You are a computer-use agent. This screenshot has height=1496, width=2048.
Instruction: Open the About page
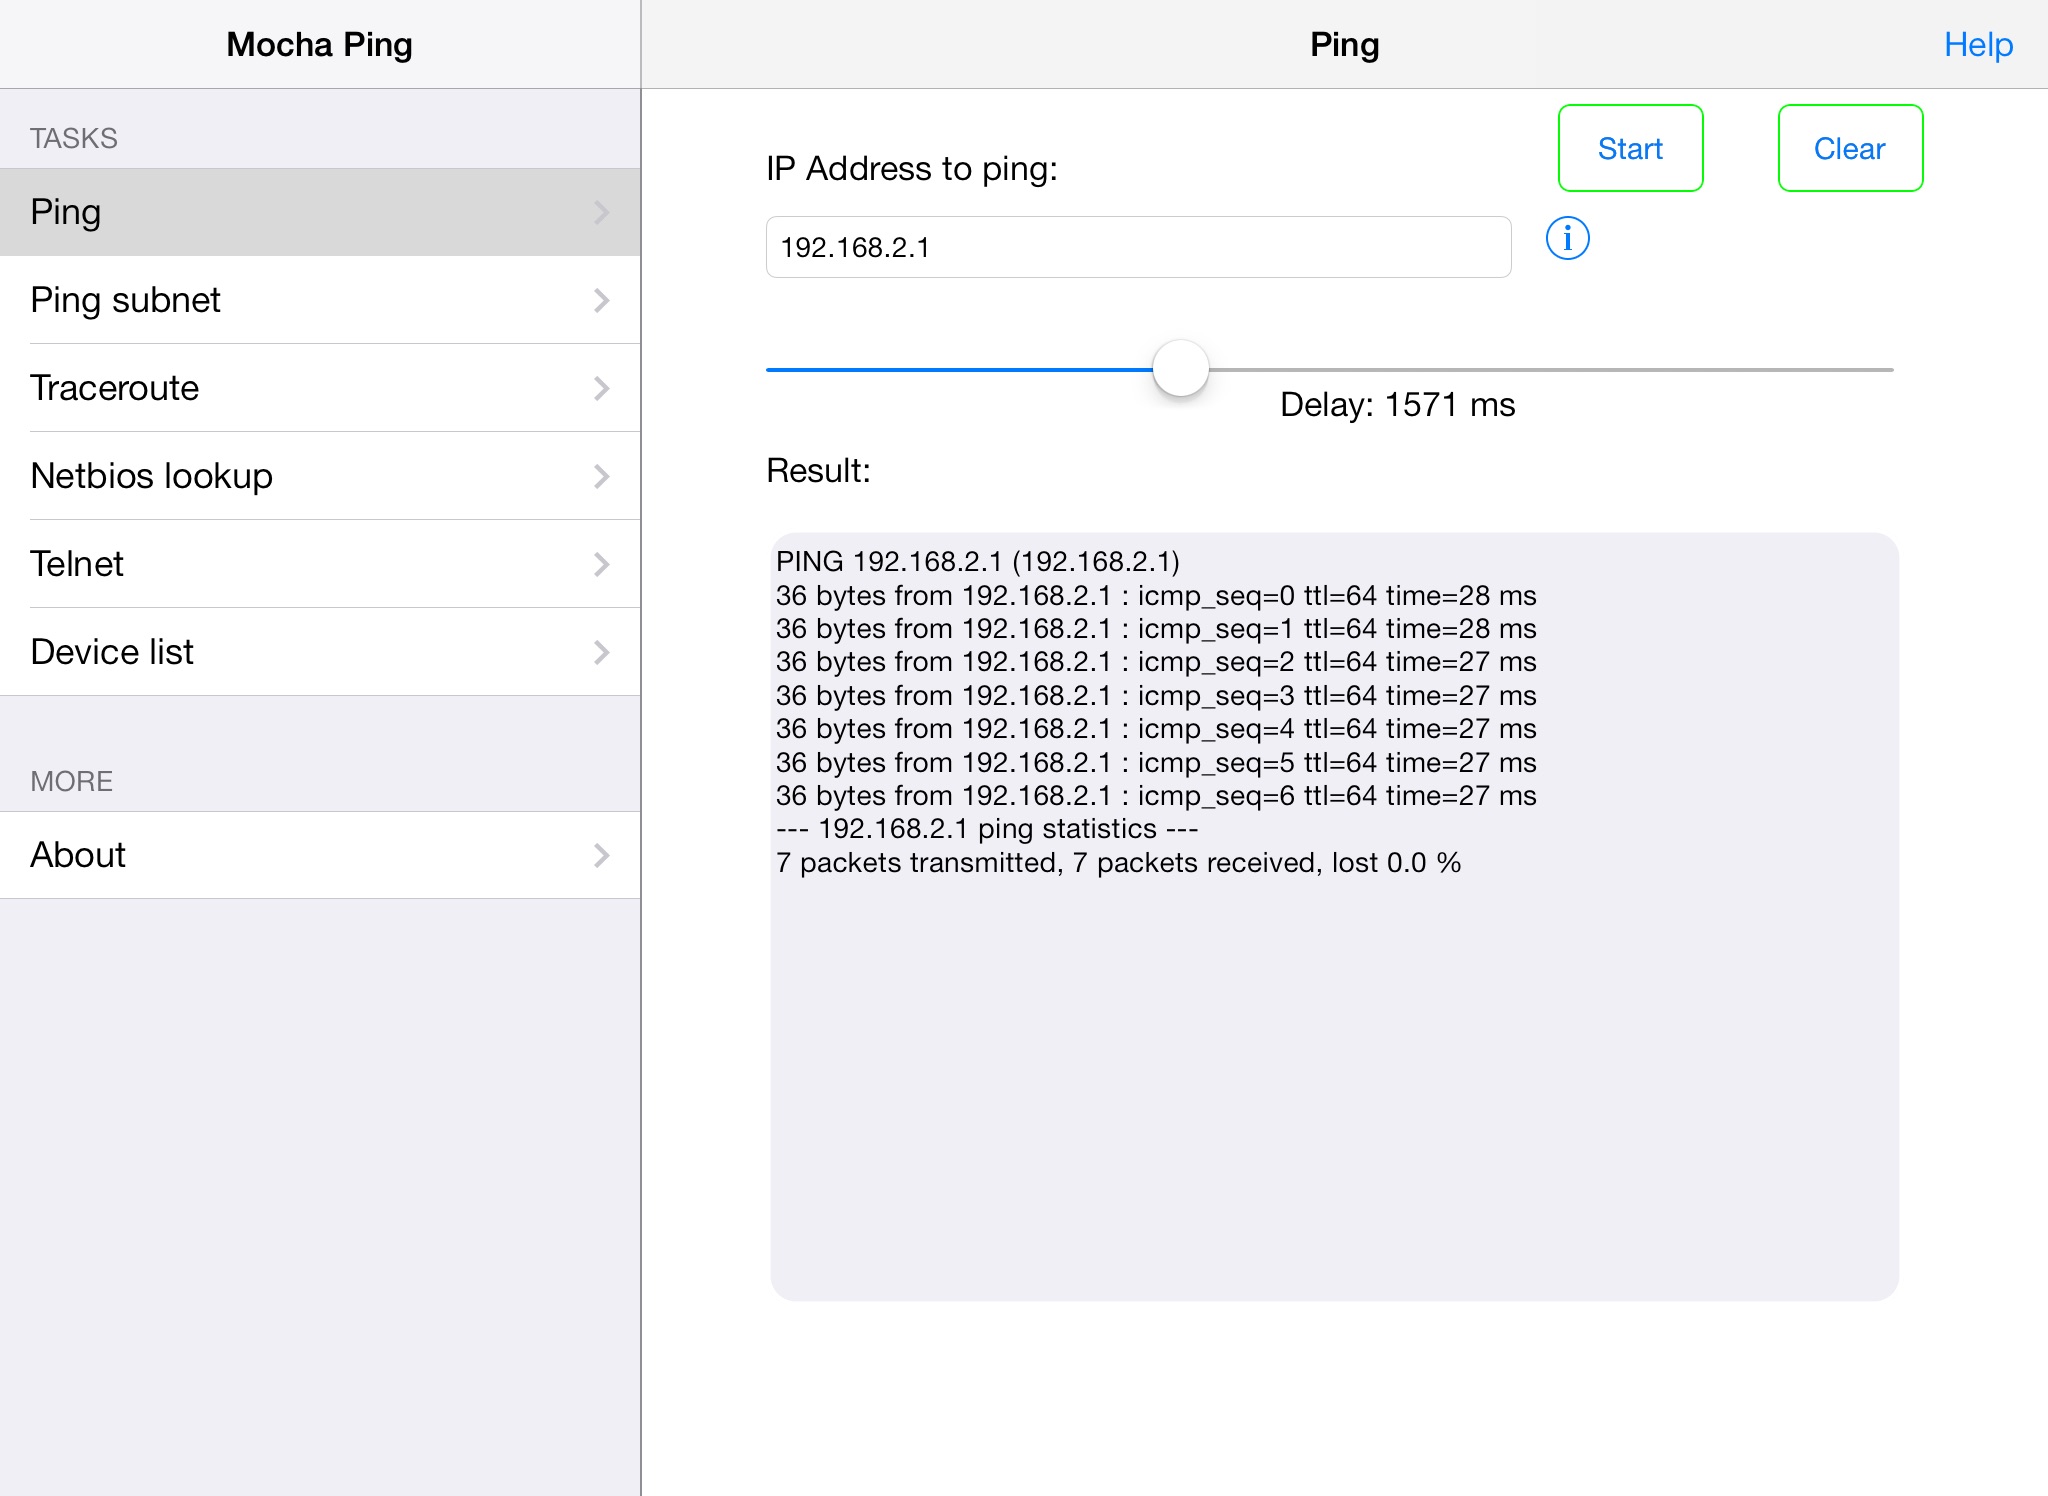pos(320,855)
